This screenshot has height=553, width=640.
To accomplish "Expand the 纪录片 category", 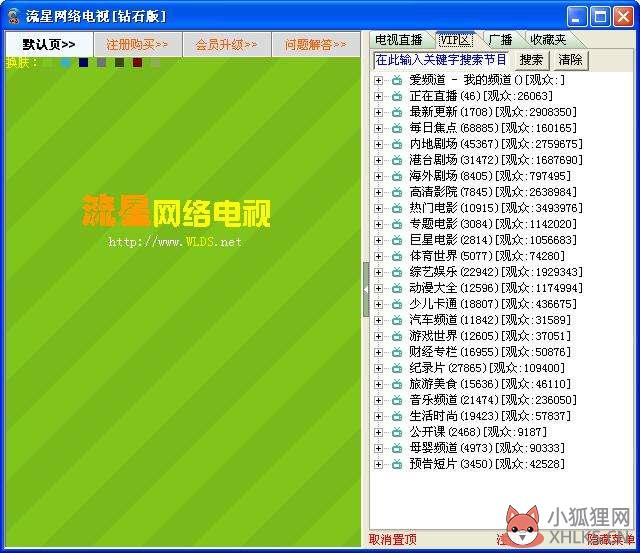I will click(378, 368).
